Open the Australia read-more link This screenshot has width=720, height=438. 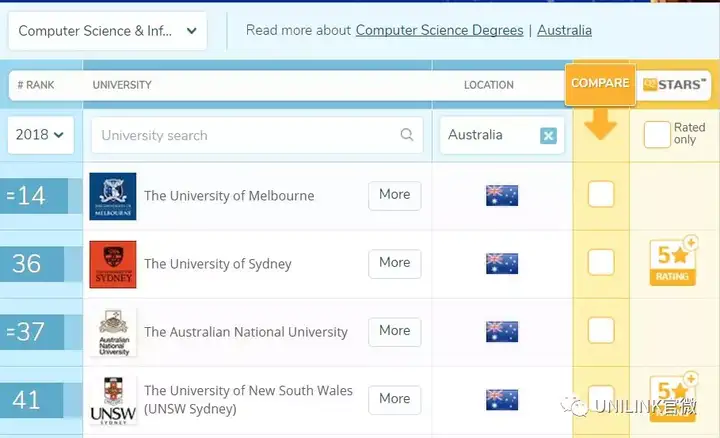coord(564,30)
